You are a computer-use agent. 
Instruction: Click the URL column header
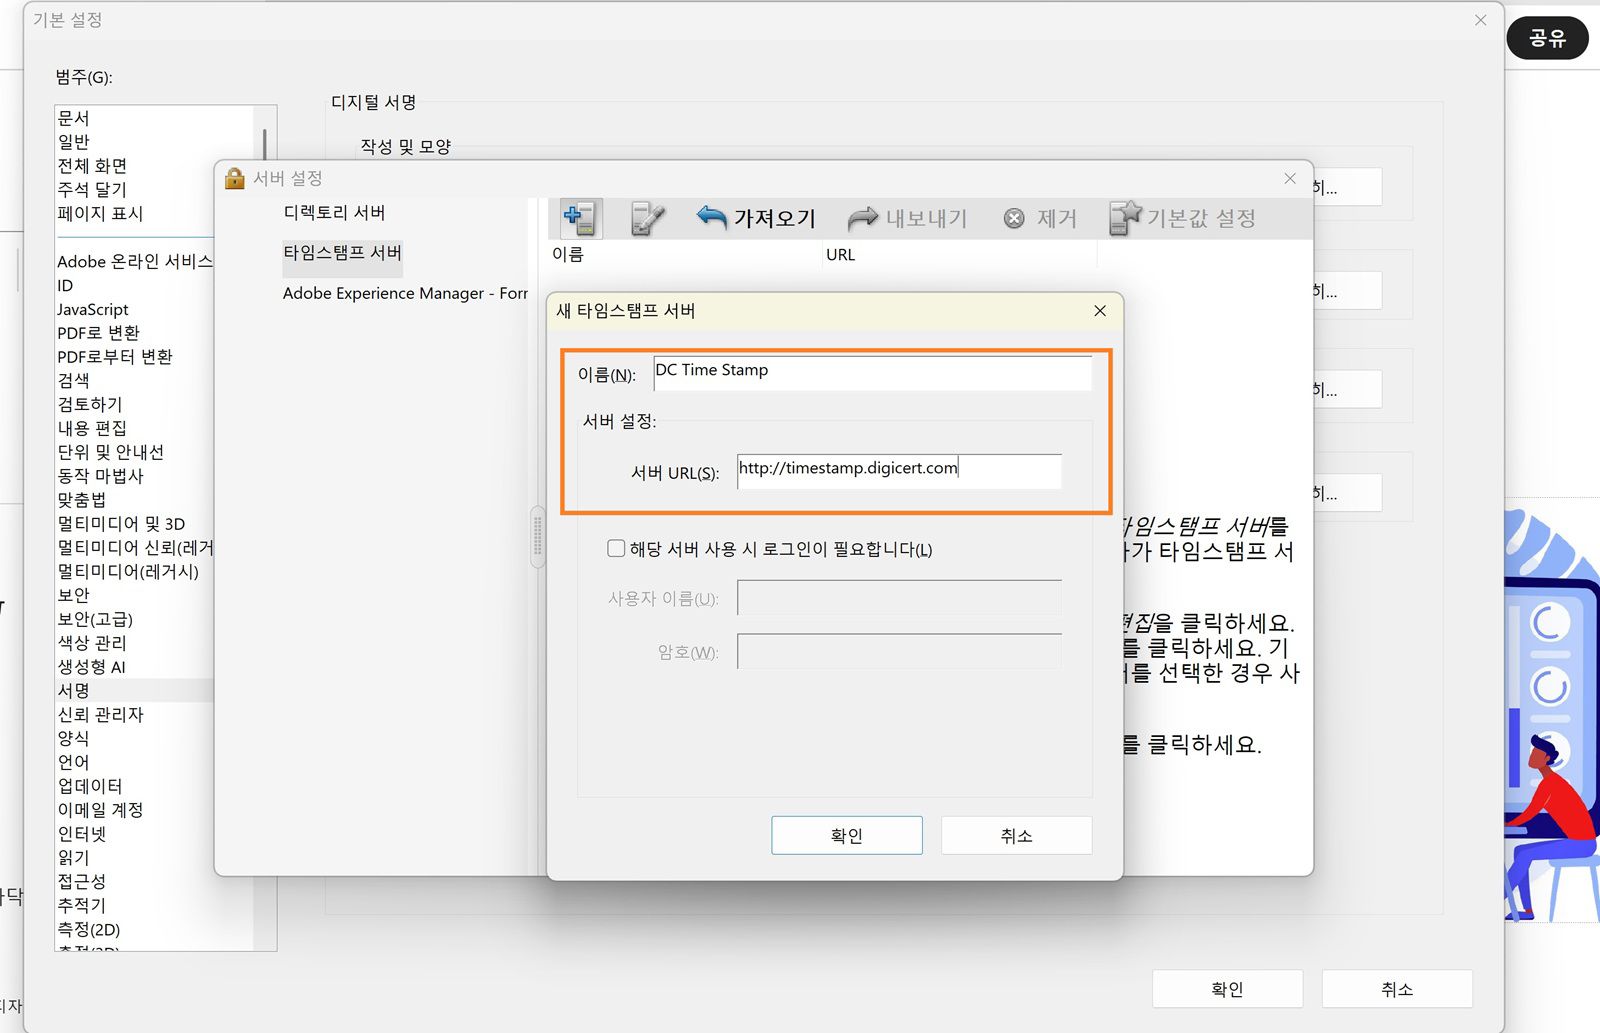point(960,254)
